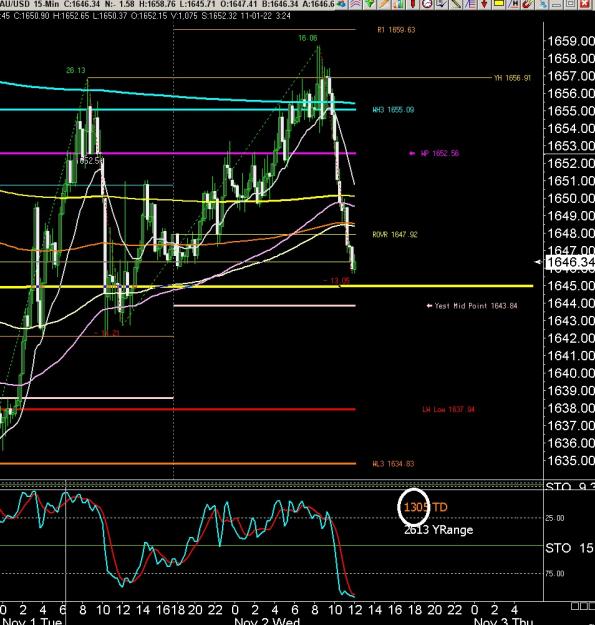Click the red -13.05 swing label
The width and height of the screenshot is (595, 625).
(x=336, y=281)
